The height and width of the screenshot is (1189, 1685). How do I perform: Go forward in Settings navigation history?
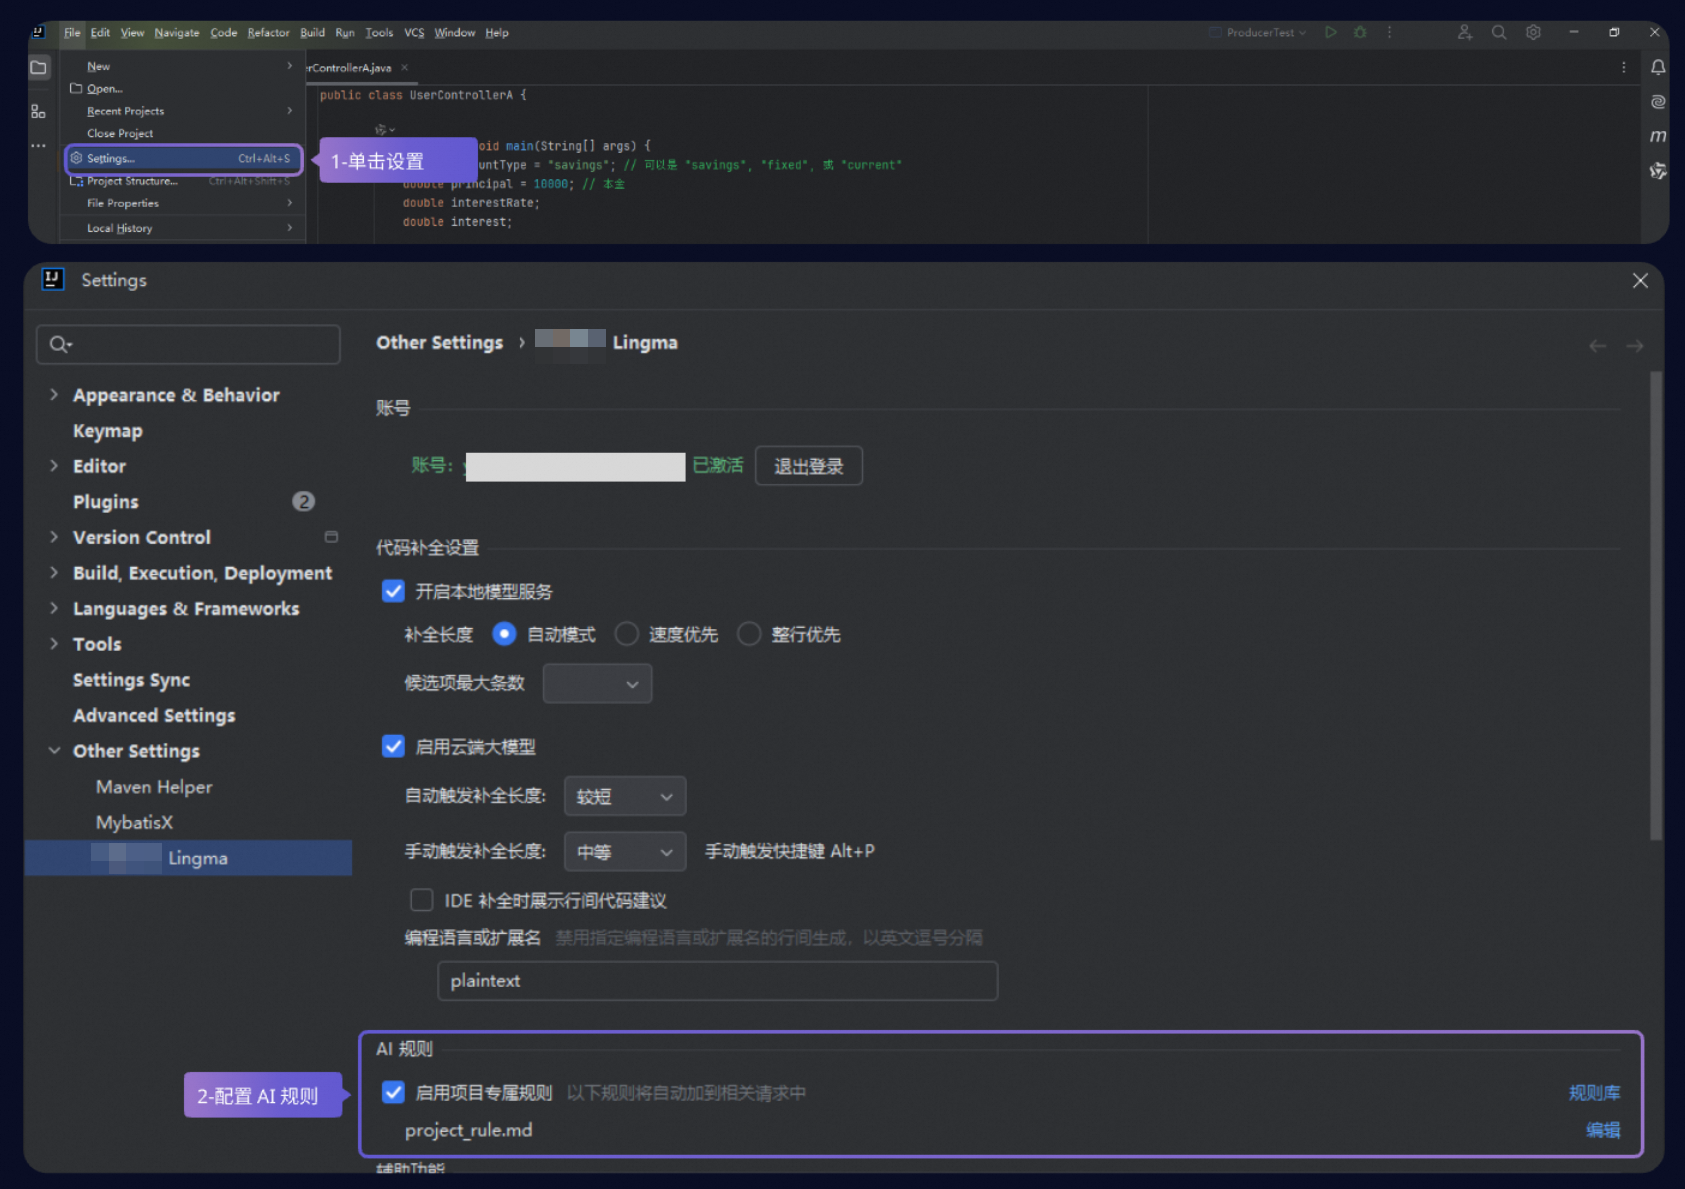point(1635,346)
